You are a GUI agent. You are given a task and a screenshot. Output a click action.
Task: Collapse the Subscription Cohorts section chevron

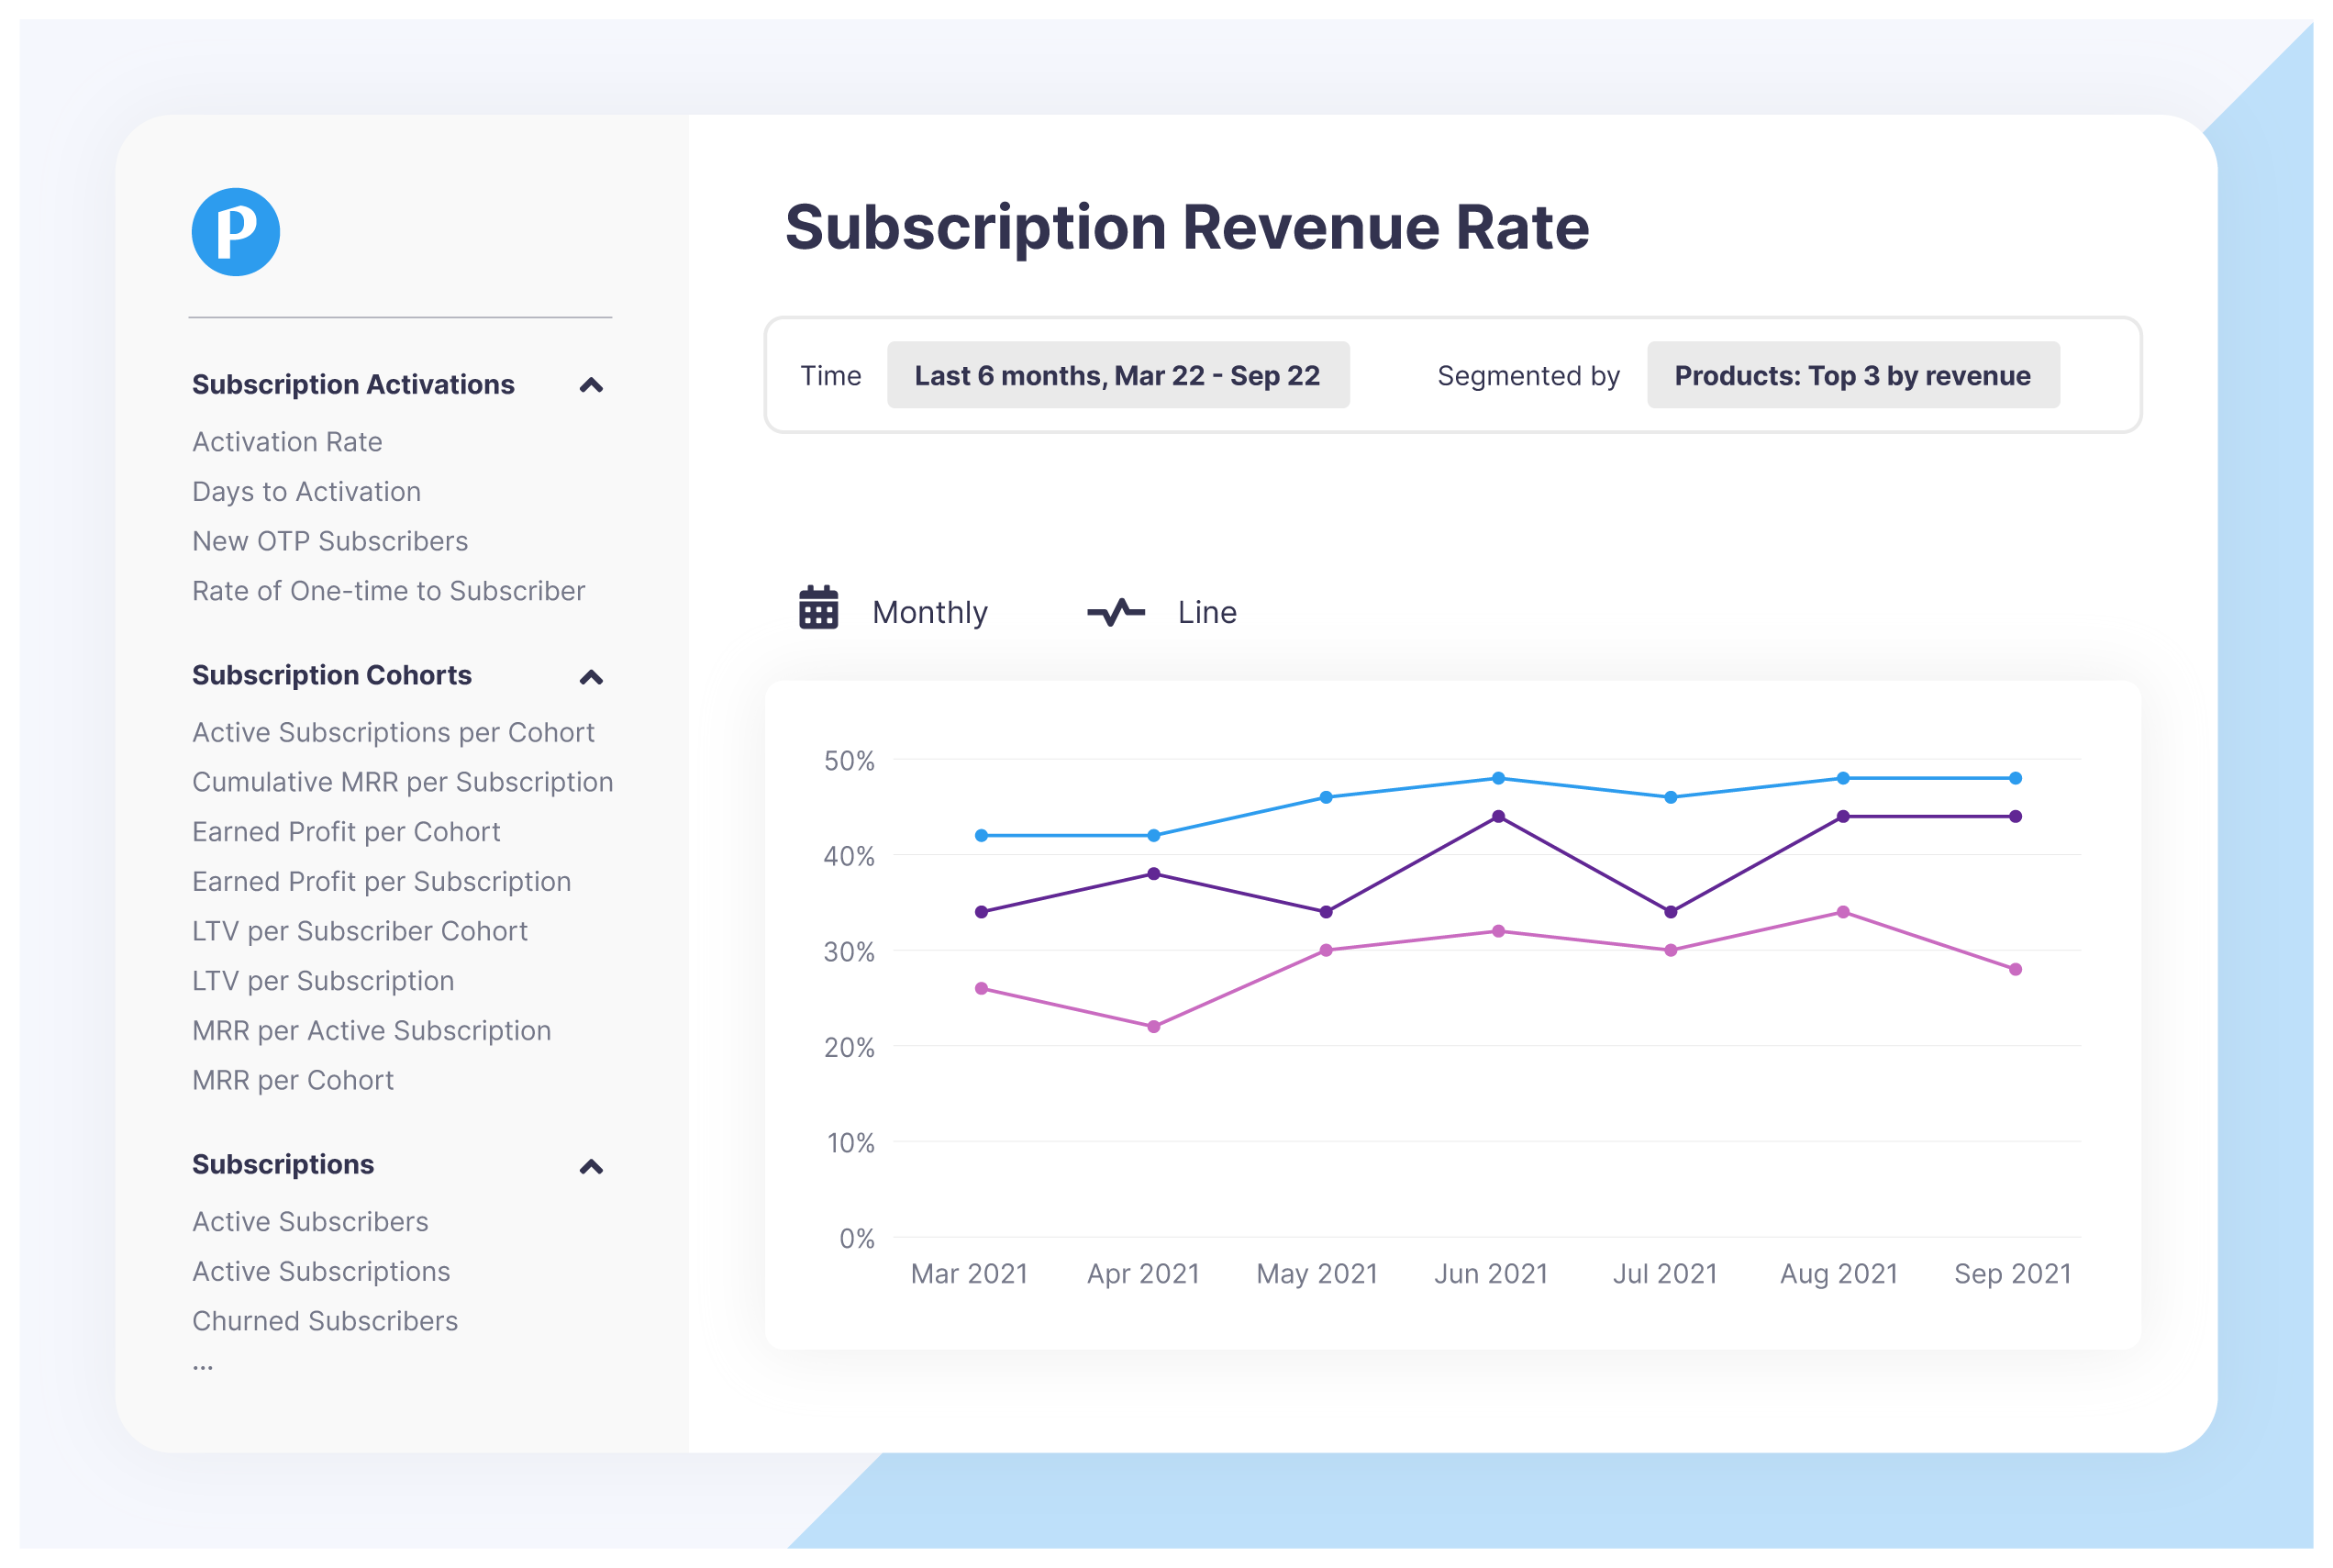(x=591, y=677)
